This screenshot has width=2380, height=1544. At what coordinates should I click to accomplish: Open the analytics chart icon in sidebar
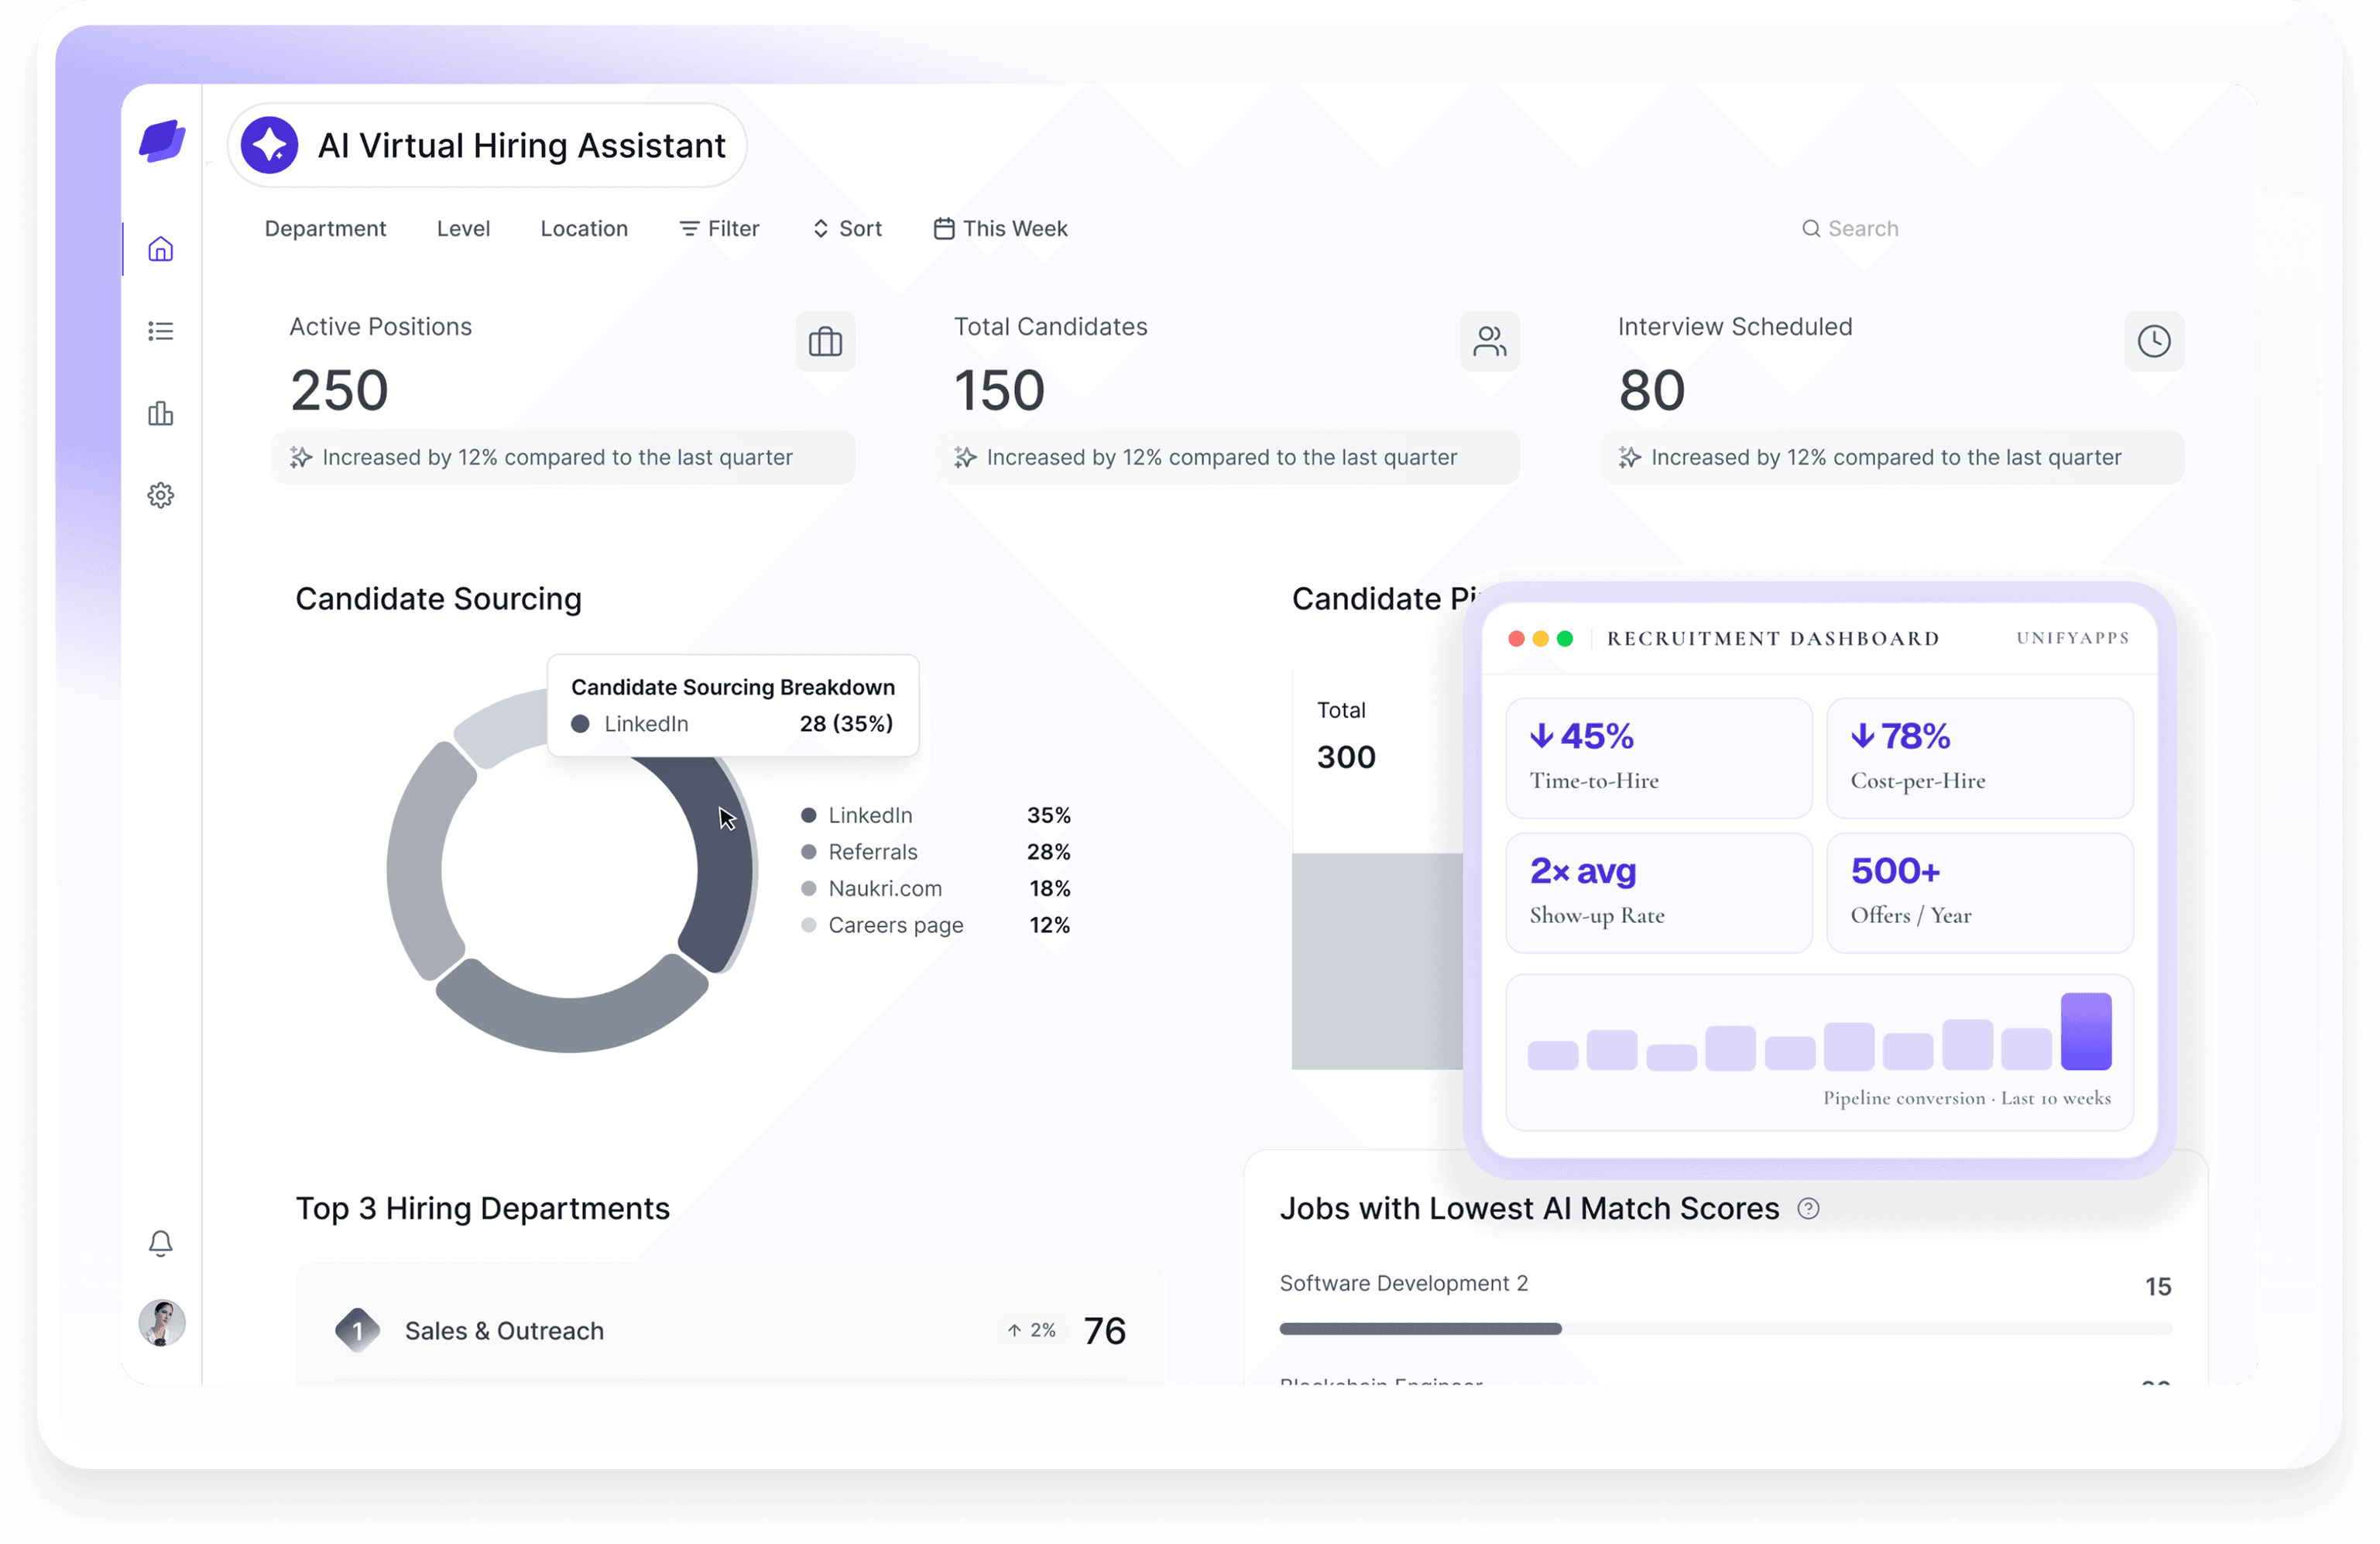click(160, 414)
